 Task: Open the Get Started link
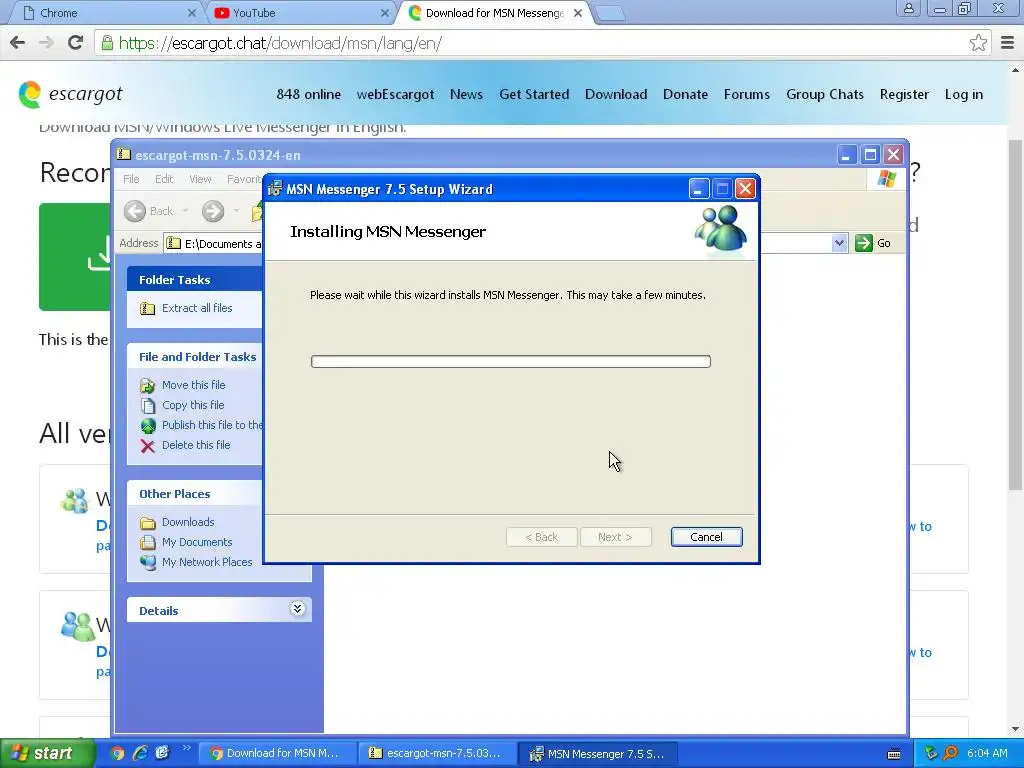[534, 95]
